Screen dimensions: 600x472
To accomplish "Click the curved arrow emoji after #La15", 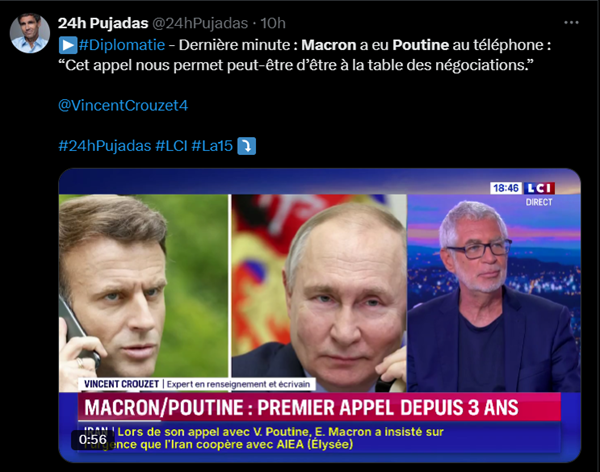I will tap(247, 146).
